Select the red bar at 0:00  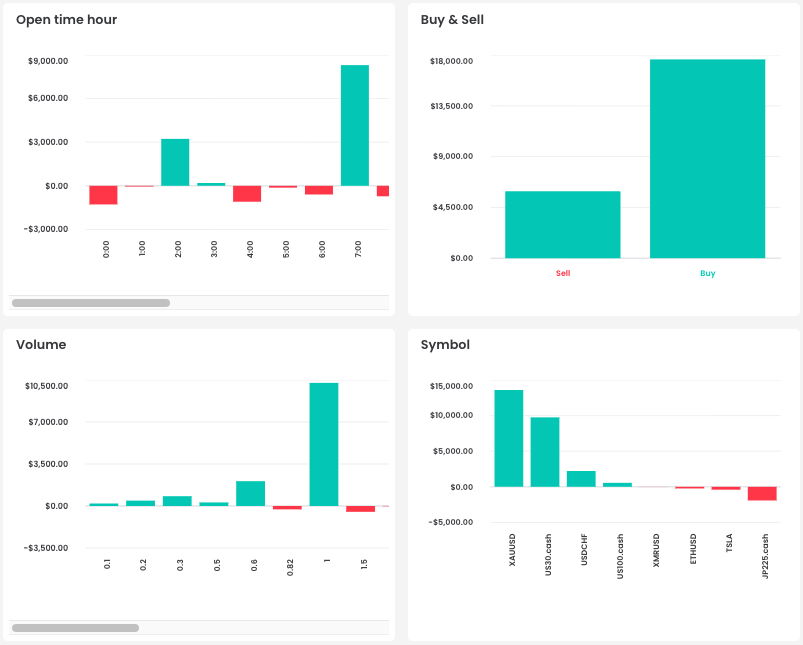pos(106,196)
